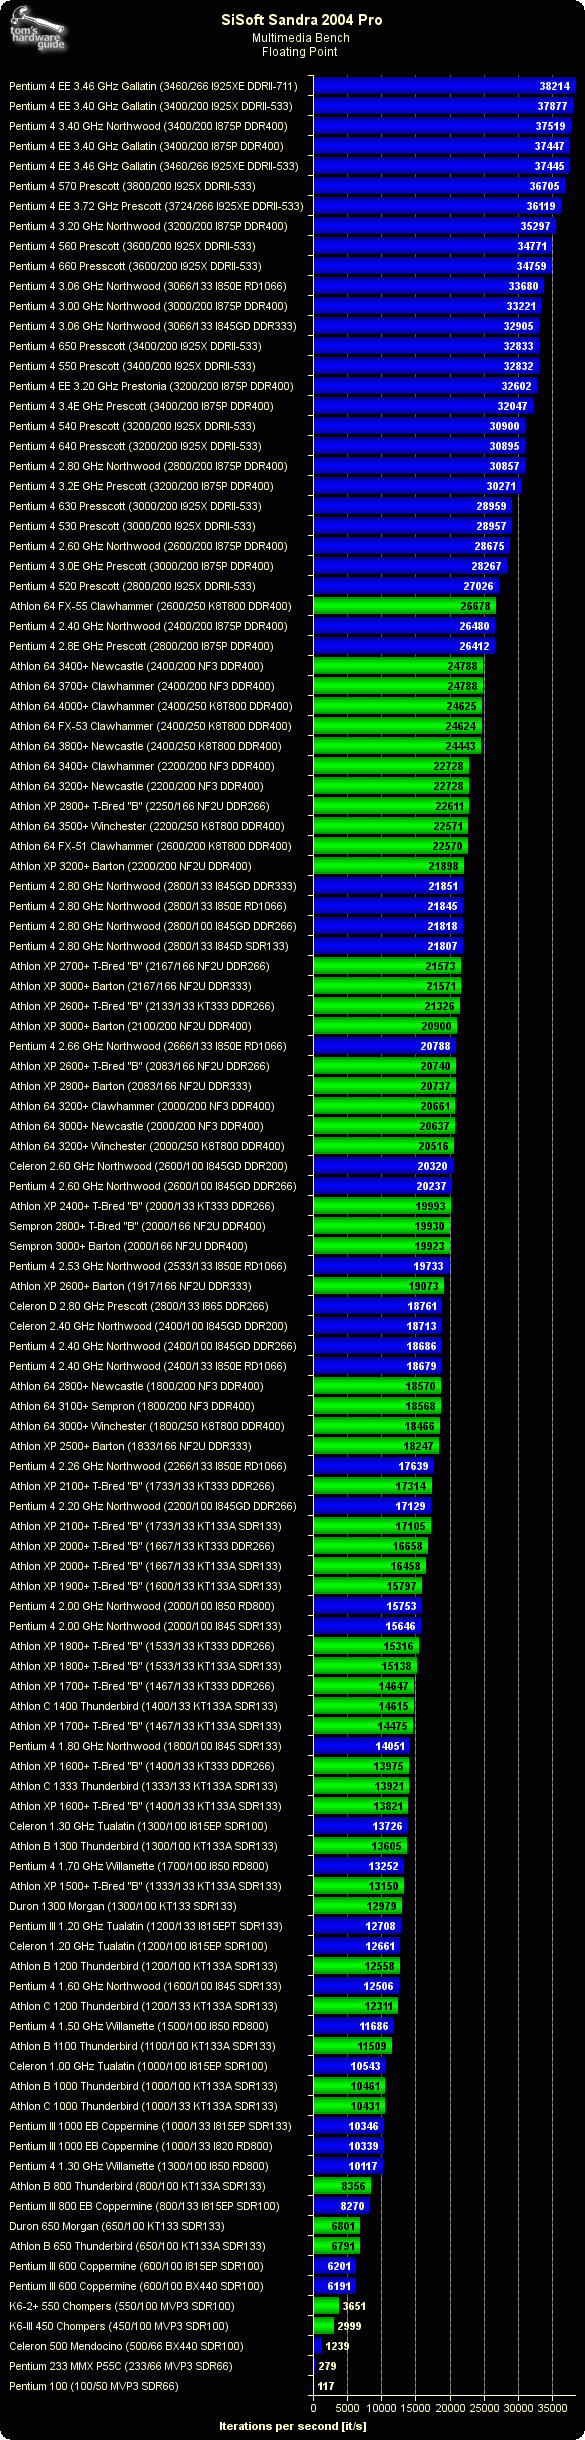This screenshot has width=585, height=2440.
Task: Select the Sempron 2800+ T-Bred B label
Action: 137,1226
